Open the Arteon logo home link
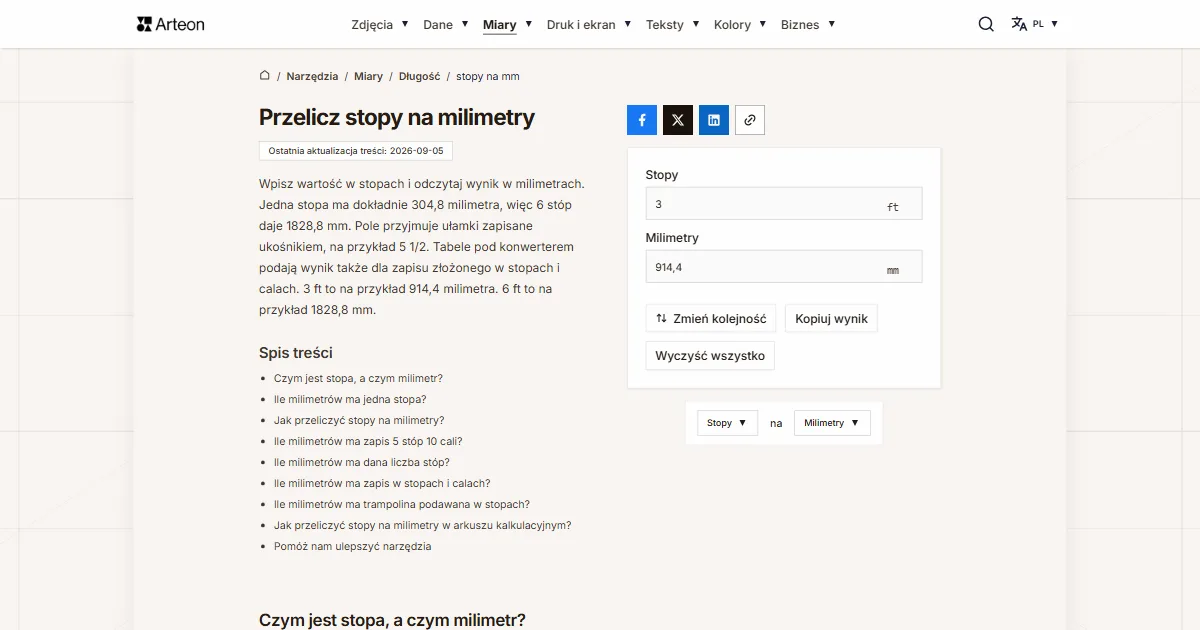 pos(171,24)
